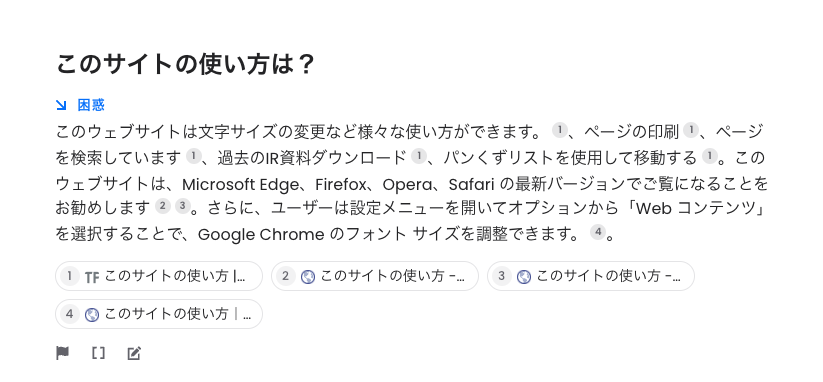Open the 困惑 link

(91, 105)
